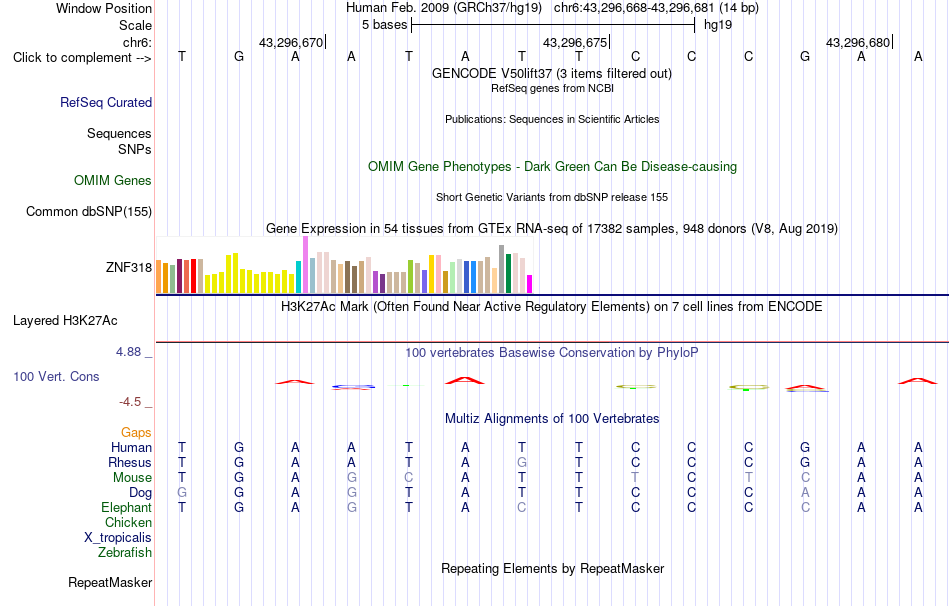Click the H3K27Ac Mark track title
This screenshot has width=950, height=606.
[x=552, y=306]
